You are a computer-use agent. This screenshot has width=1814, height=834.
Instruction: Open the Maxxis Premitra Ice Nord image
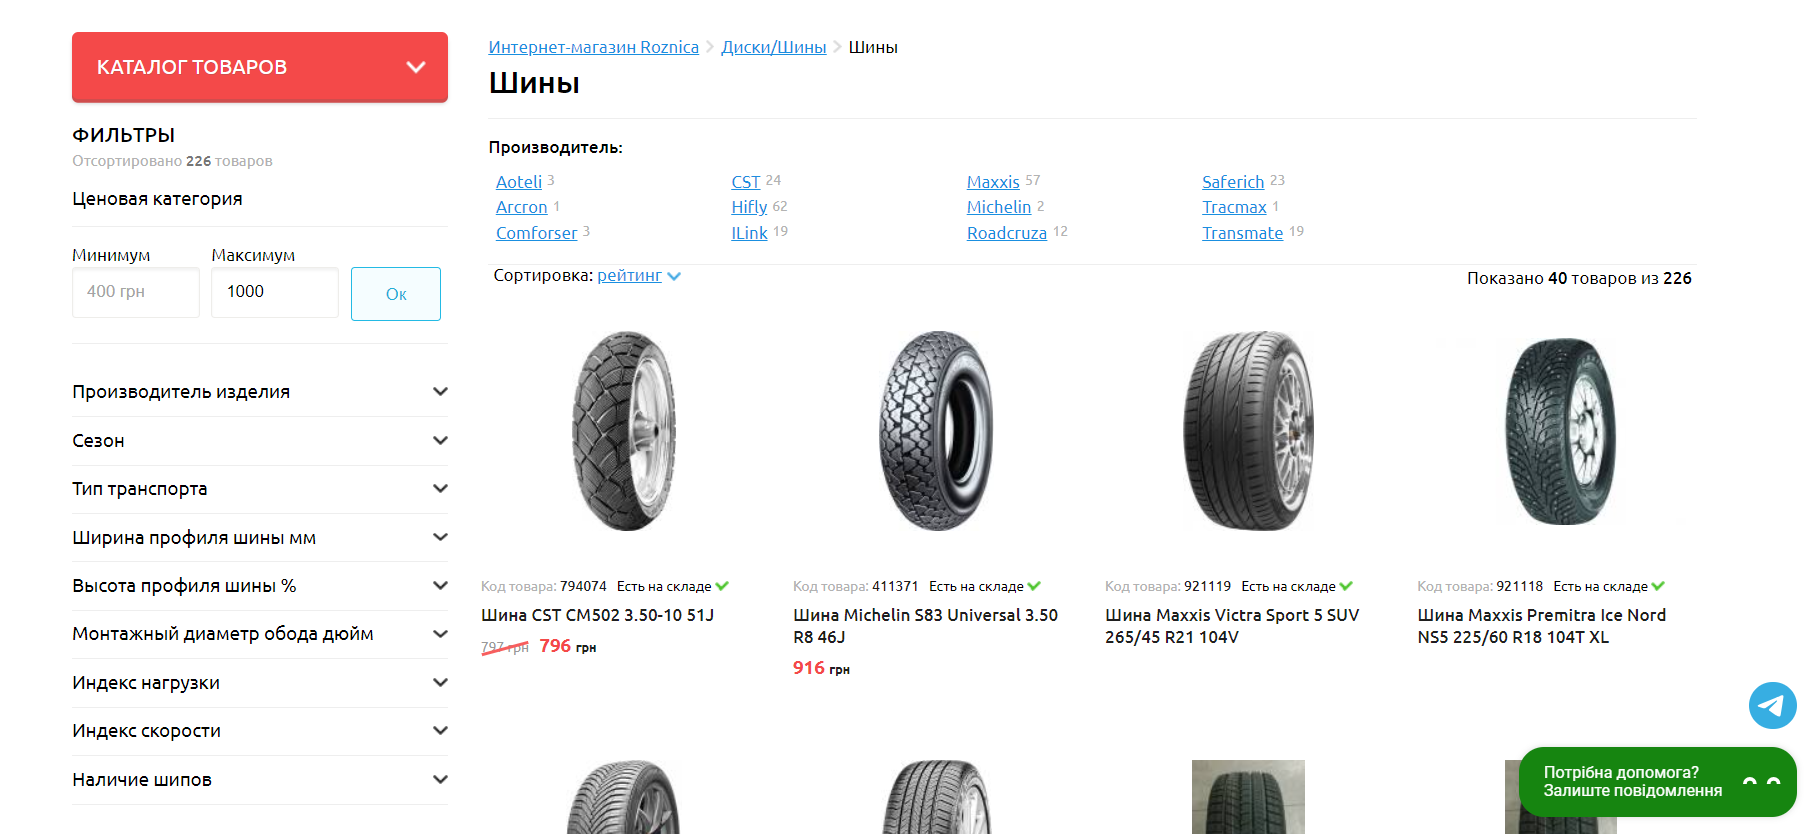click(1561, 431)
